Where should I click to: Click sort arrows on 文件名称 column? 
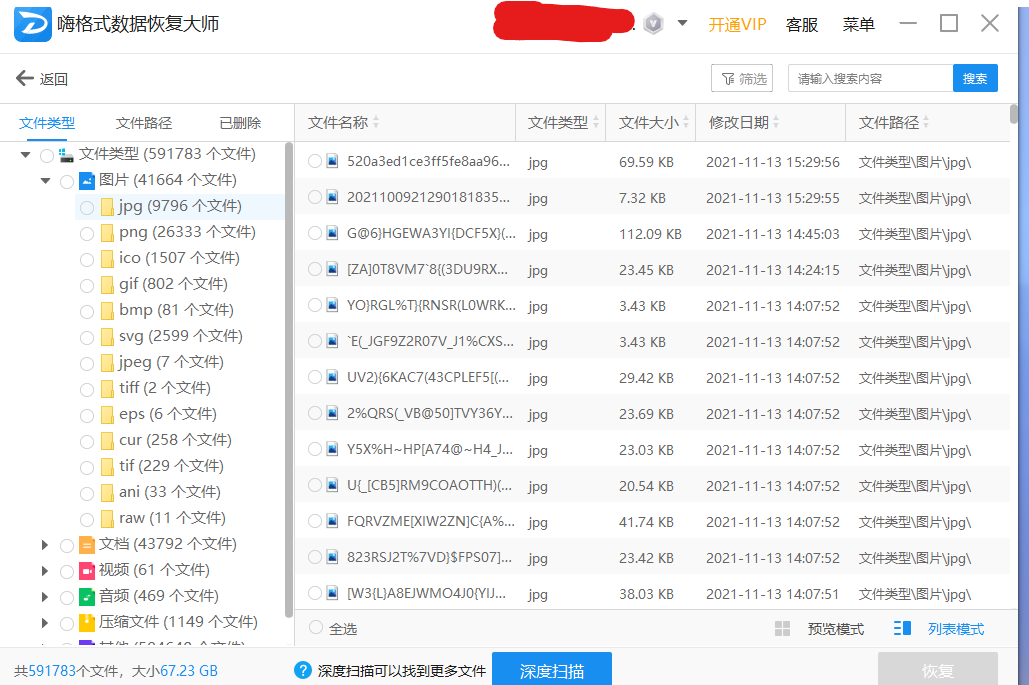[x=376, y=122]
